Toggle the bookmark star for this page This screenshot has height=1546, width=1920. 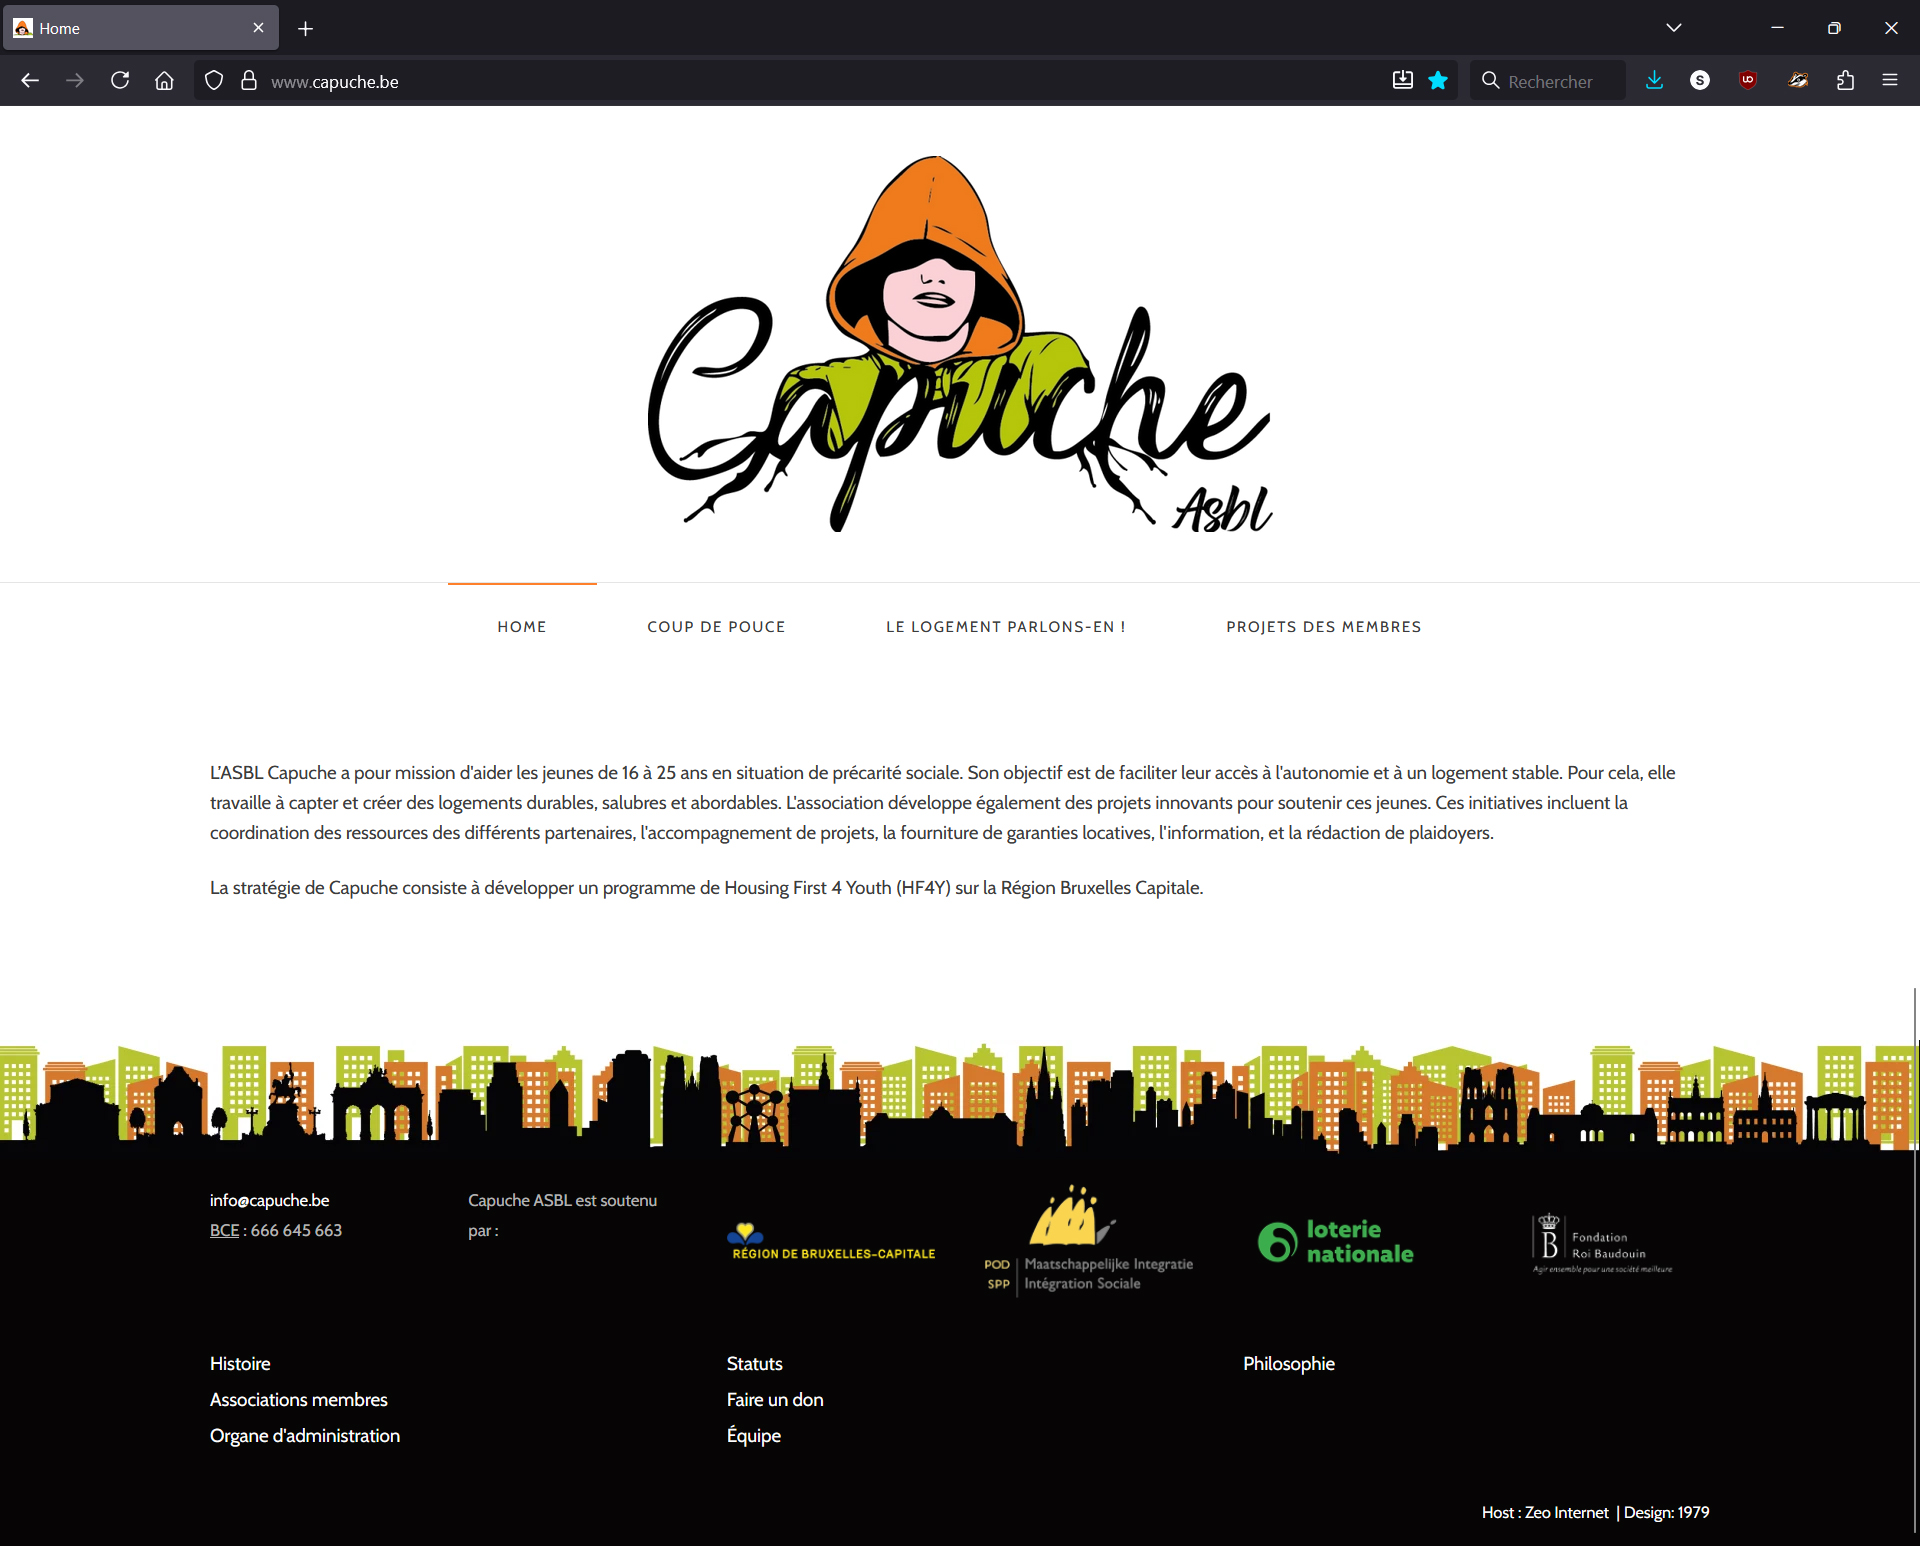tap(1438, 81)
